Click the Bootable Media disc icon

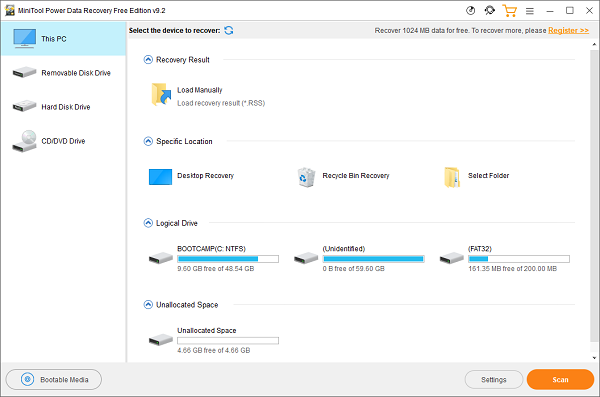(28, 379)
